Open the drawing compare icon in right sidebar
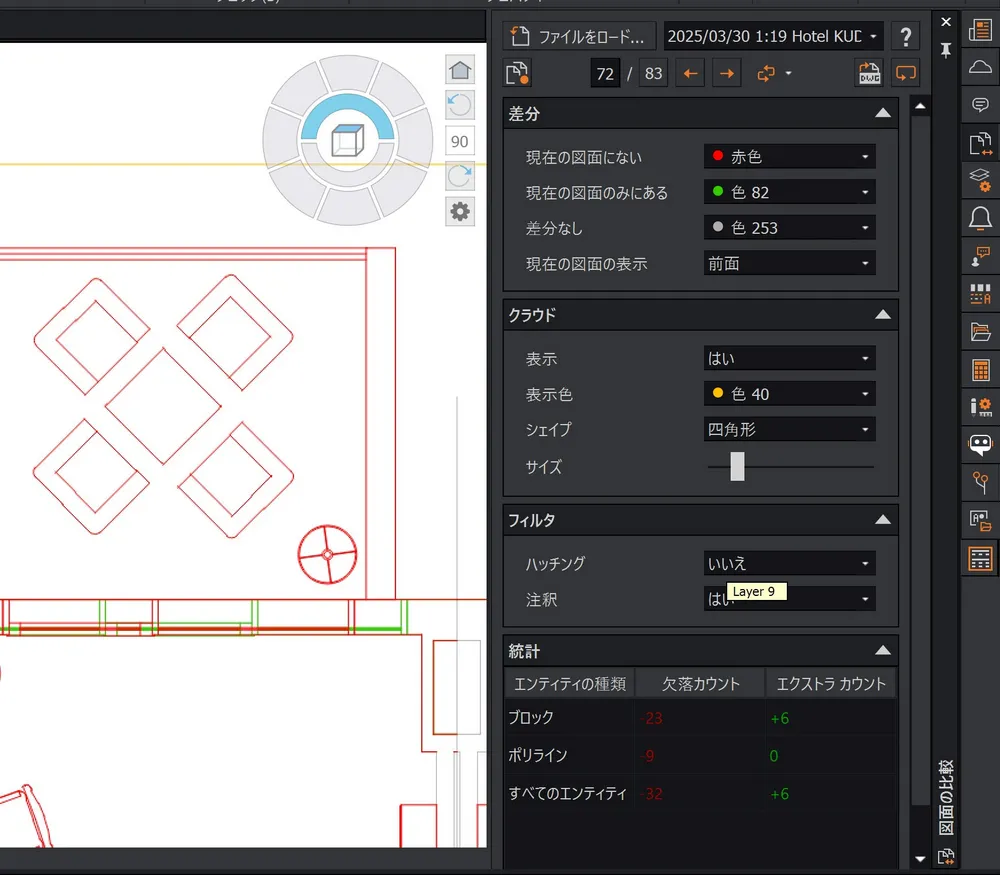This screenshot has width=1000, height=875. [x=980, y=143]
